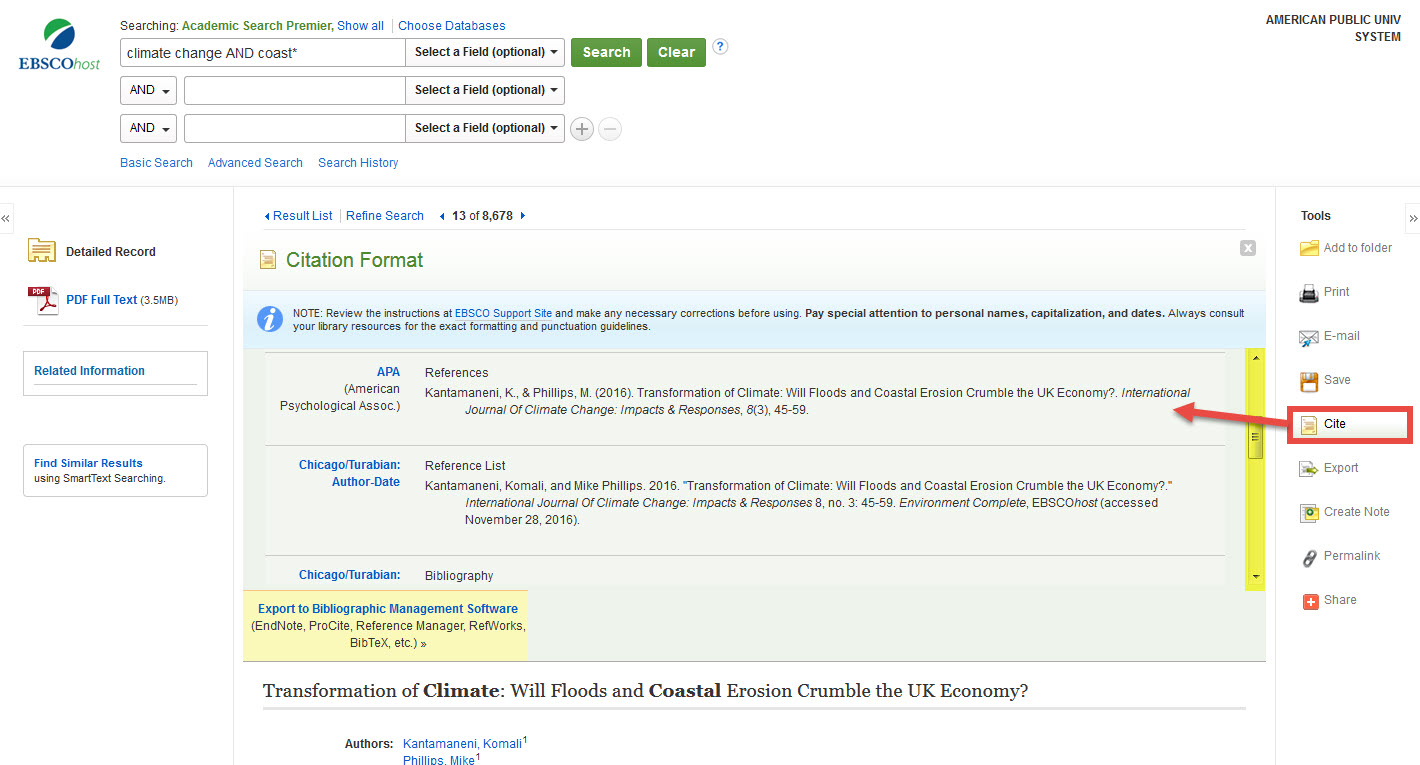This screenshot has height=765, width=1420.
Task: Click the Cite tool icon
Action: click(1309, 425)
